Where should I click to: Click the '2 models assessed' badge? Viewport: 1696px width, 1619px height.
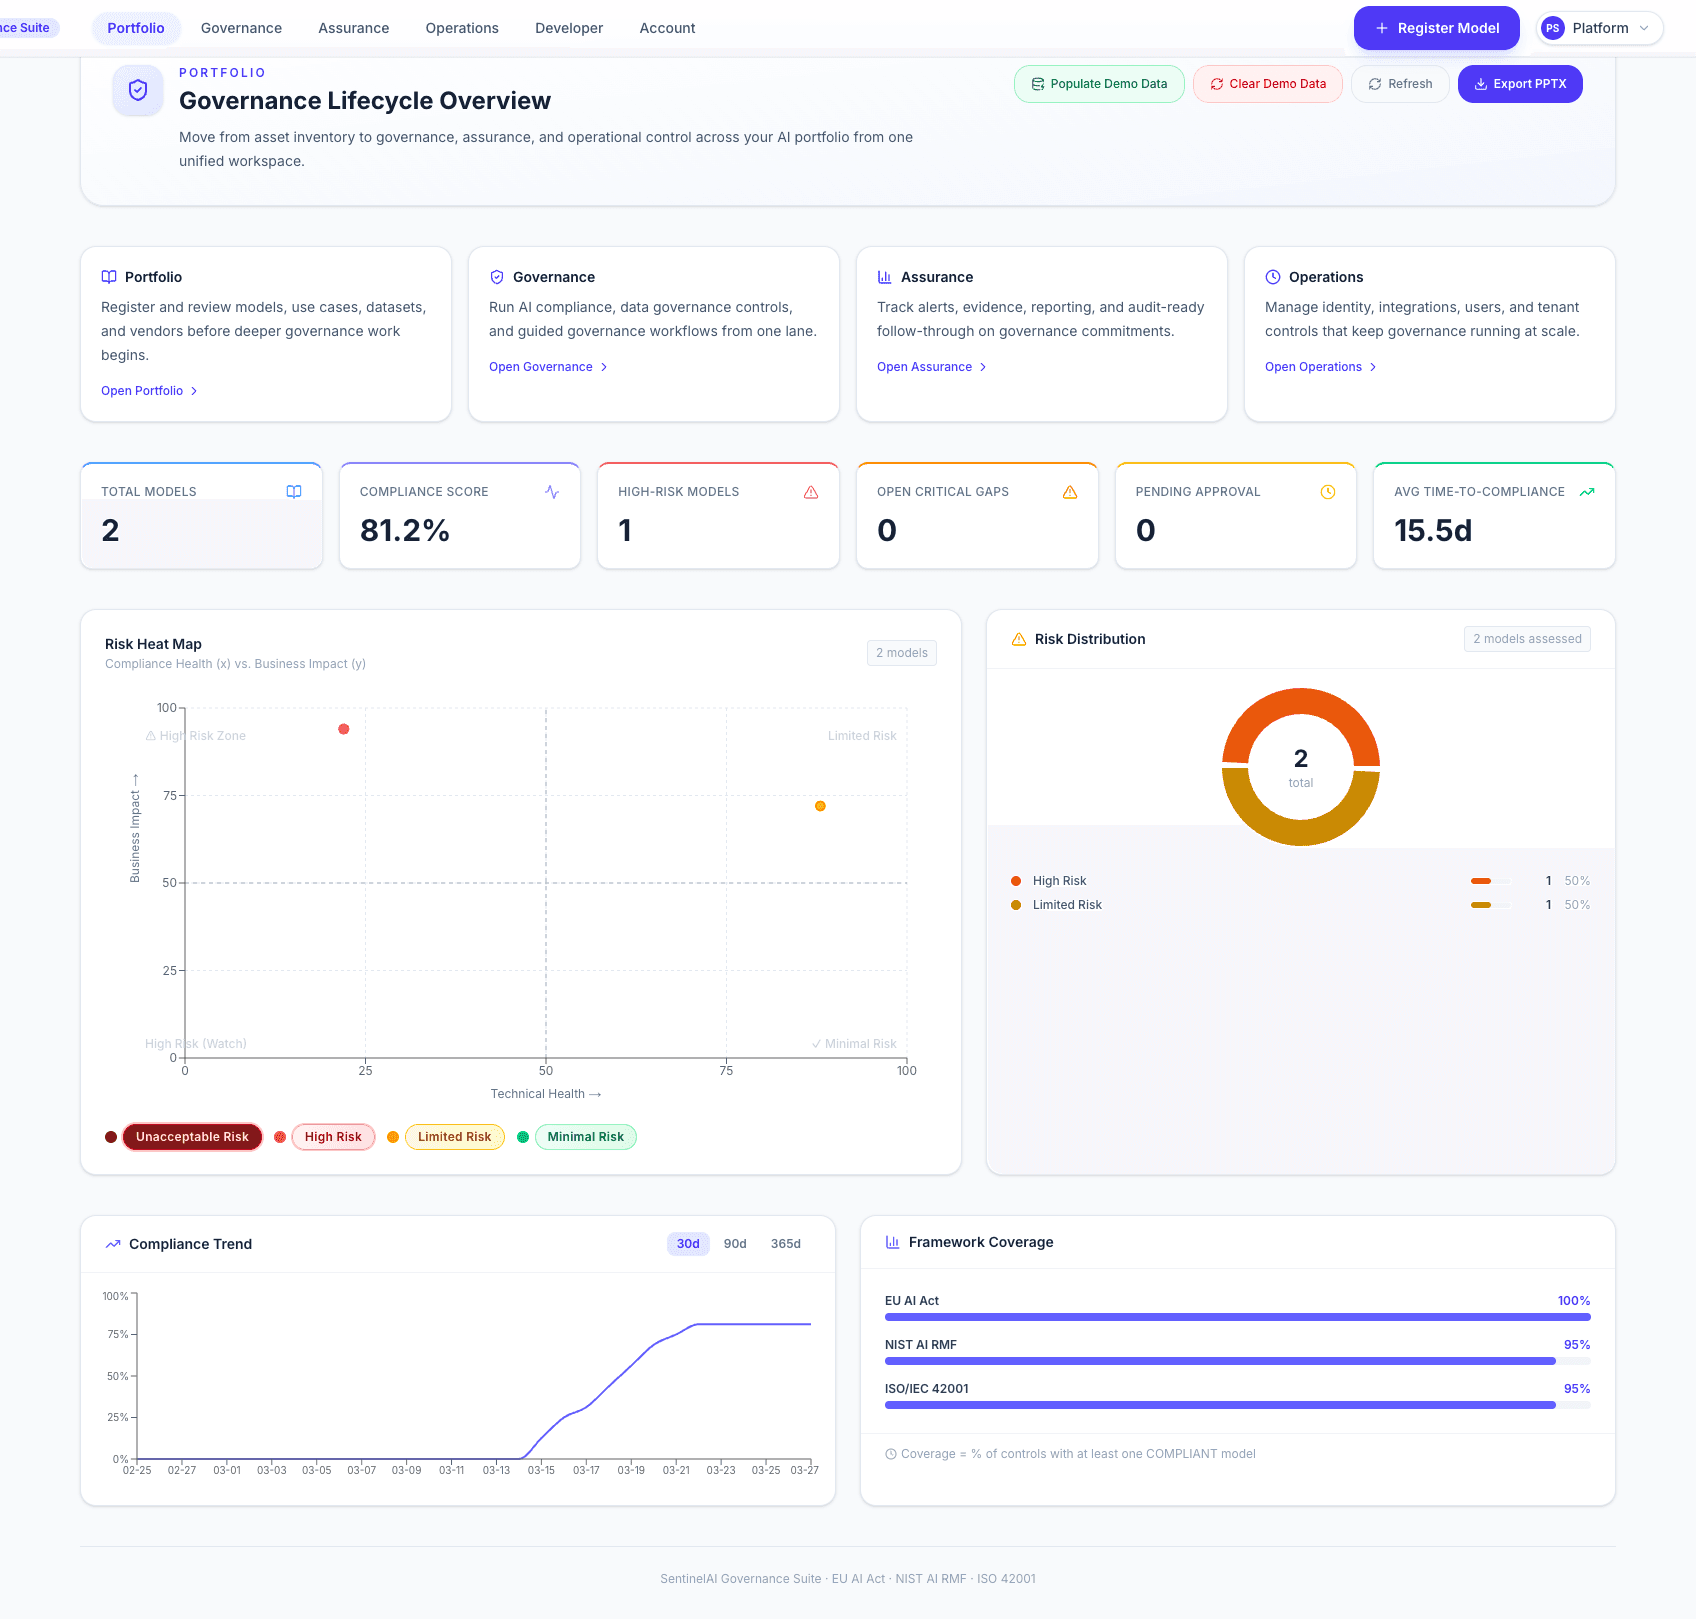1527,639
